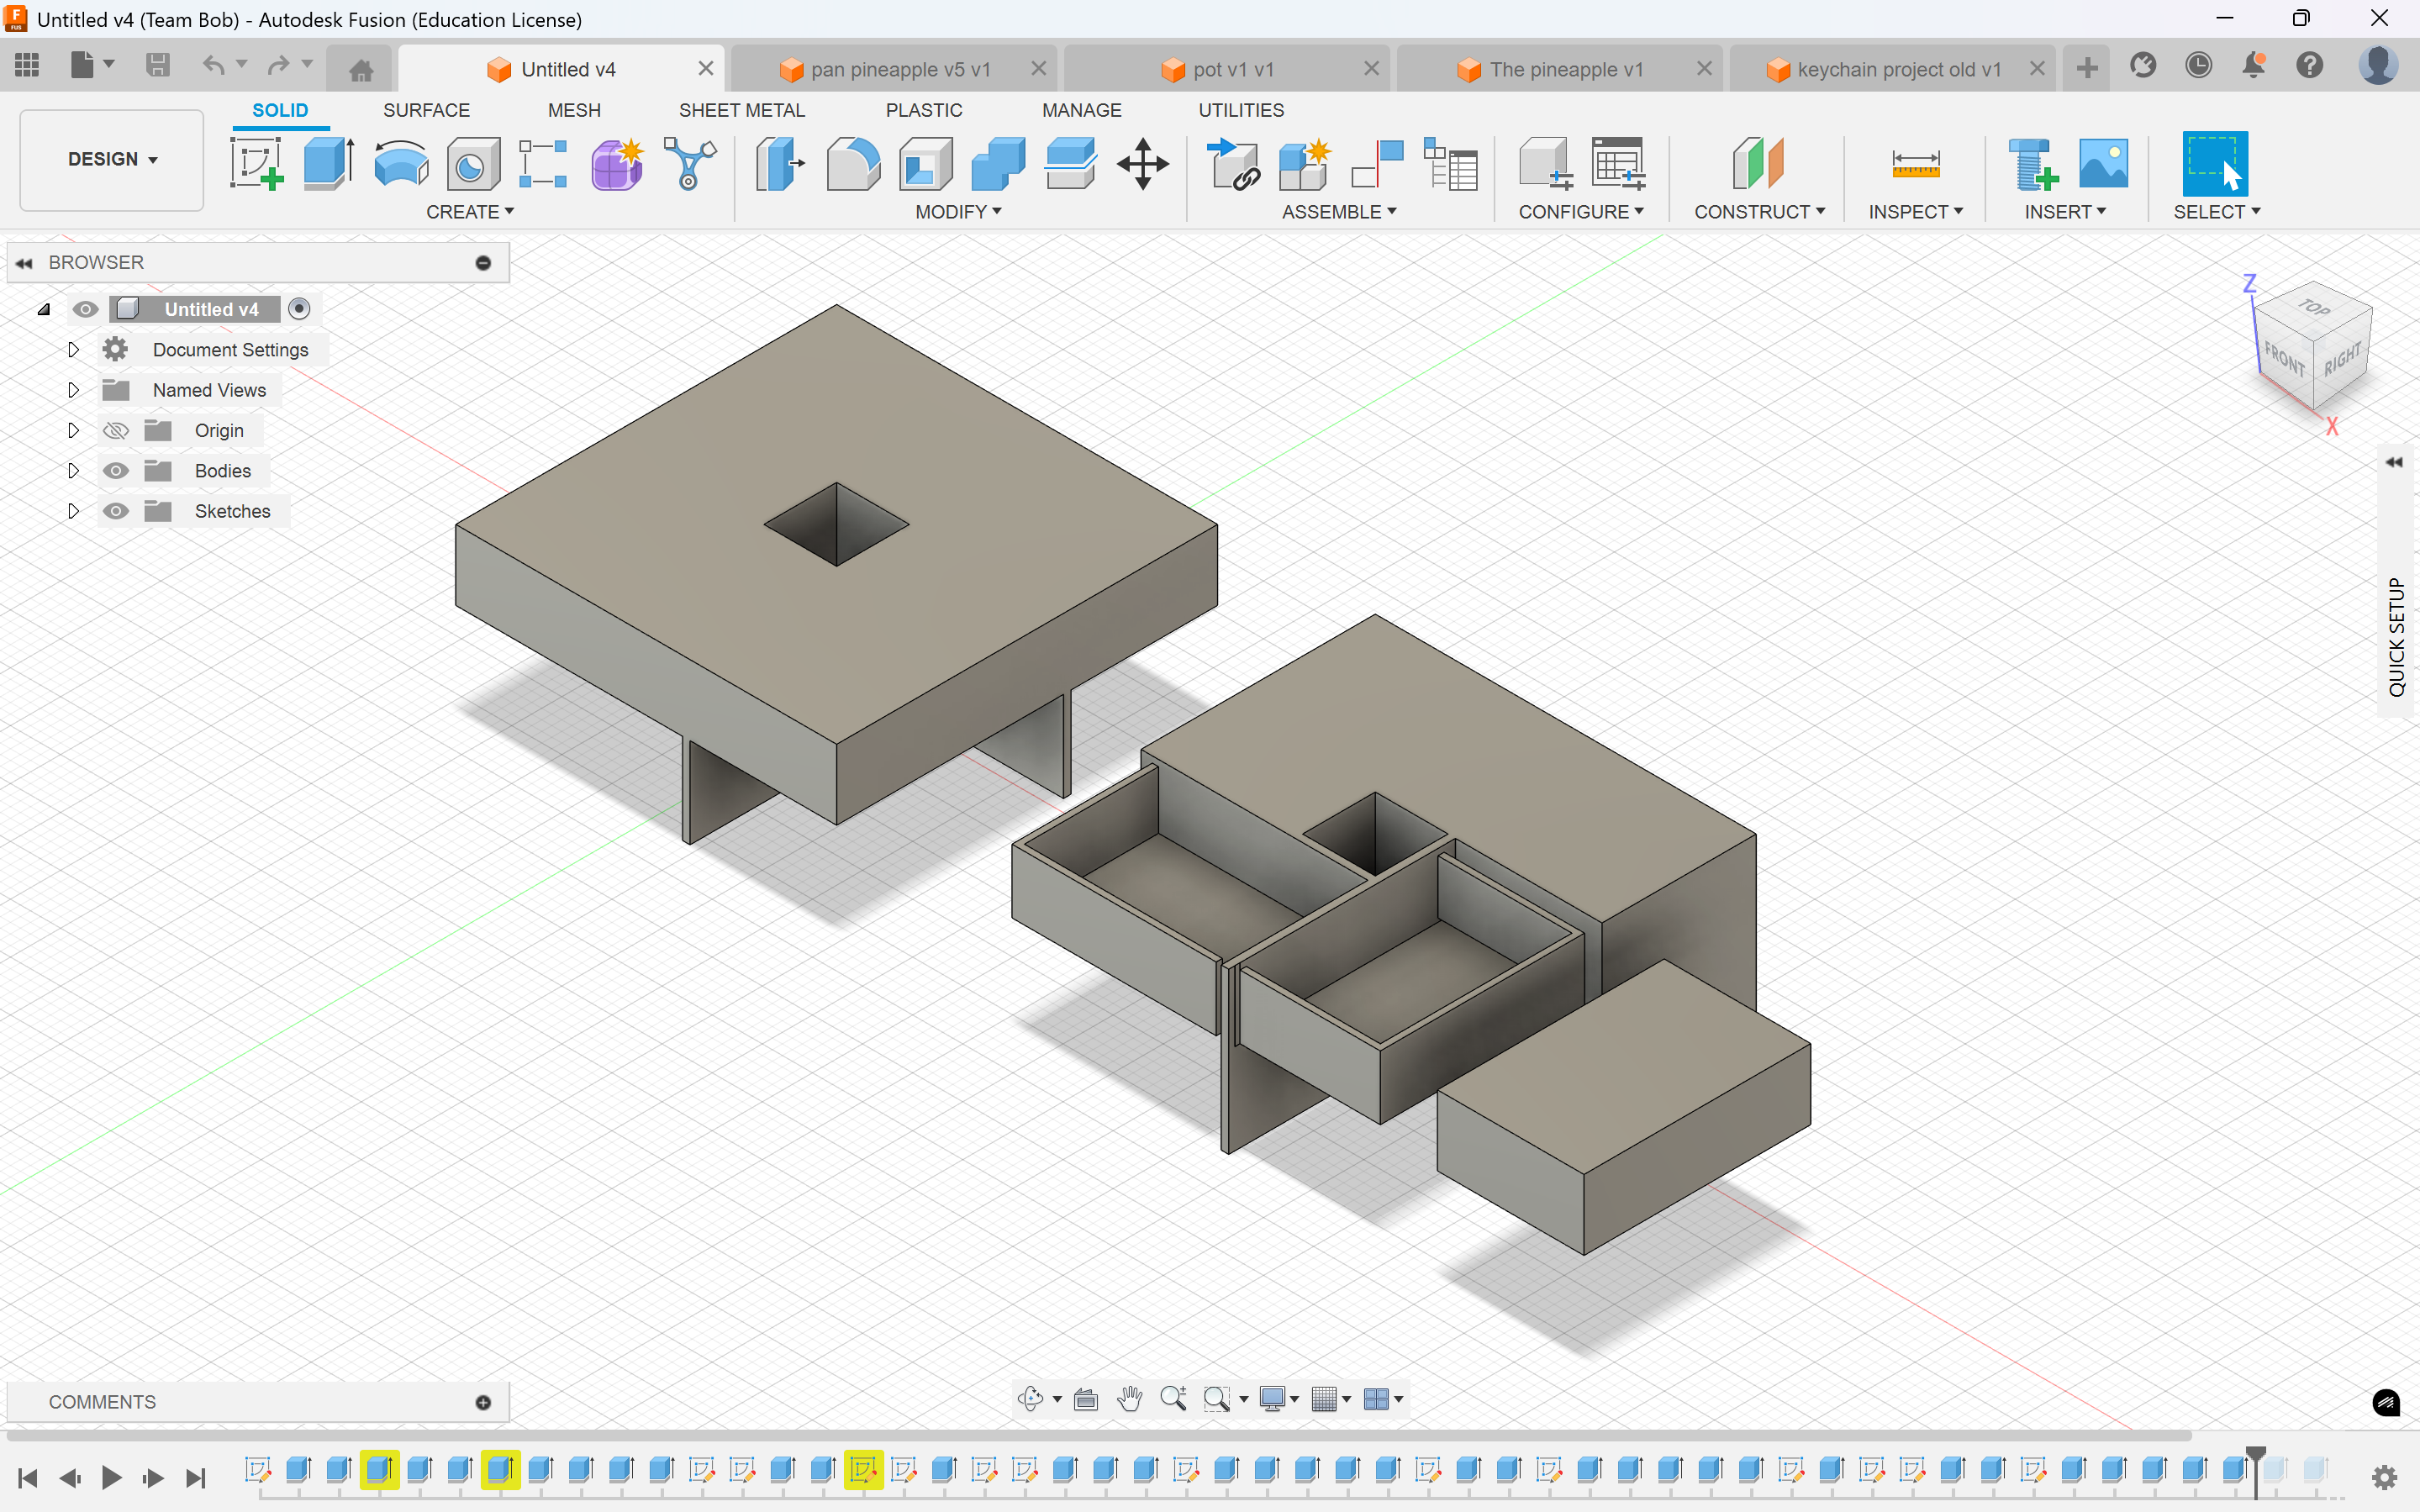The width and height of the screenshot is (2420, 1512).
Task: Toggle visibility of Untitled v4 component
Action: click(x=85, y=309)
